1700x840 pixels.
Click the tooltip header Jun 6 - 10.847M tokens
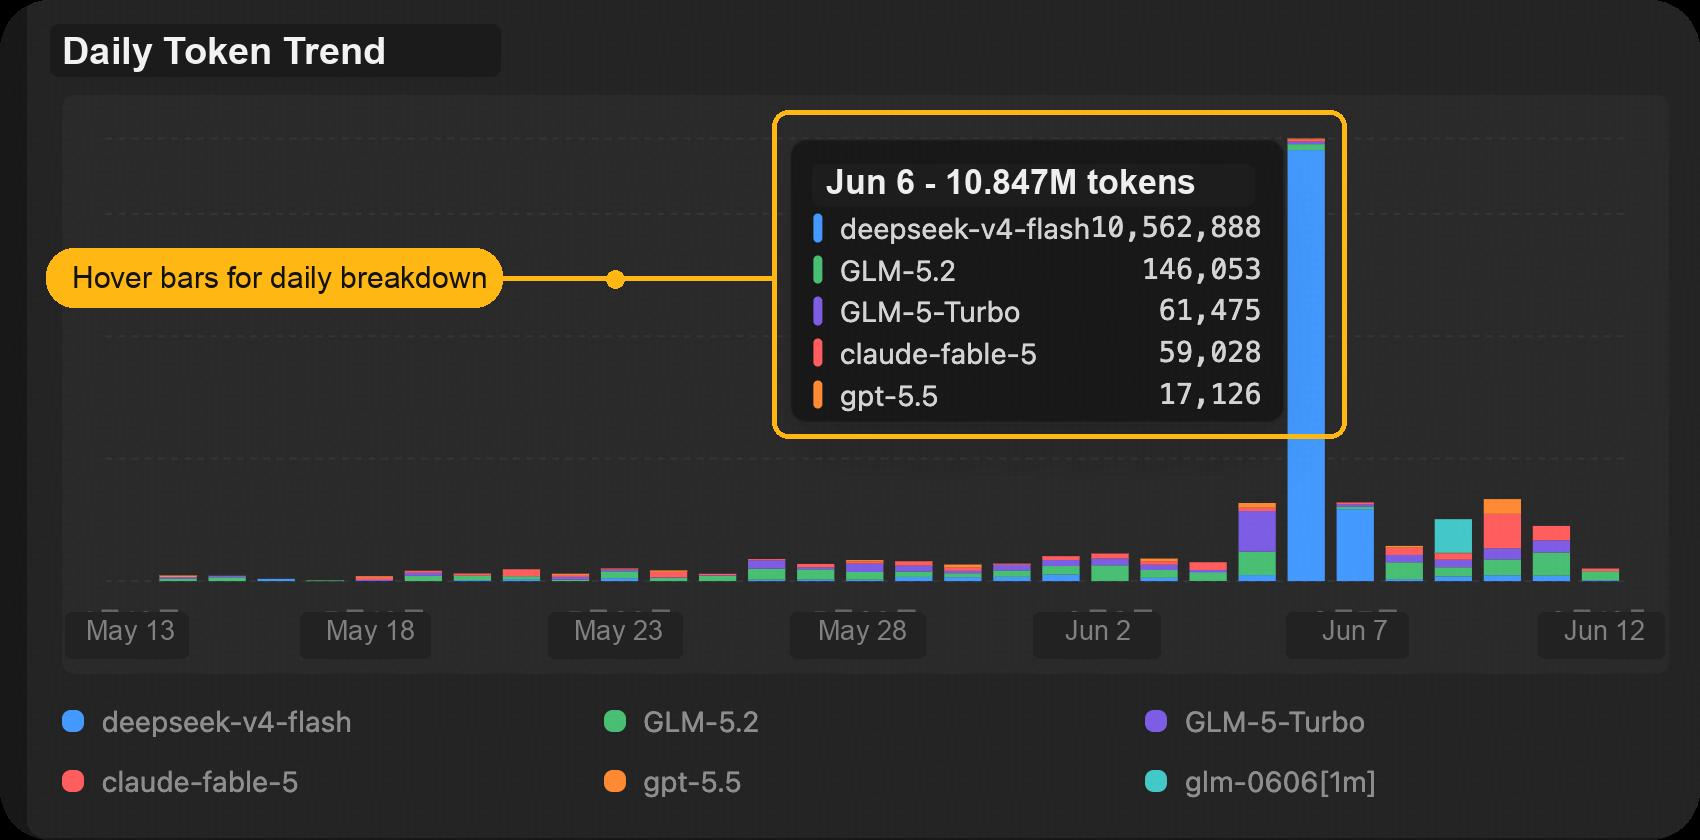point(1010,182)
